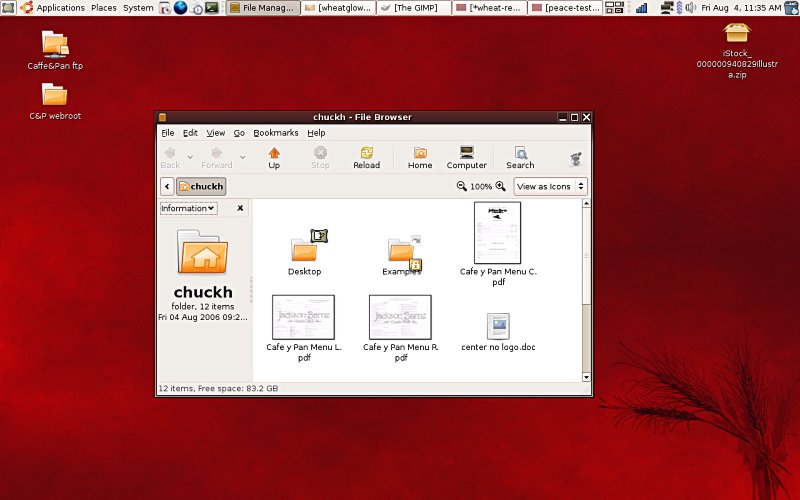The height and width of the screenshot is (500, 800).
Task: Expand the Information side pane dropdown
Action: click(x=188, y=208)
